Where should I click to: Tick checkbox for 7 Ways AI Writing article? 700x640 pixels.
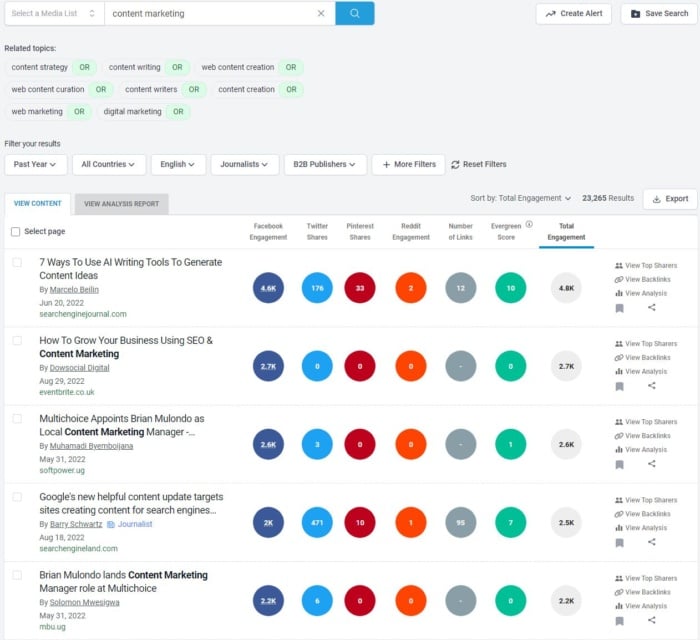[x=17, y=263]
